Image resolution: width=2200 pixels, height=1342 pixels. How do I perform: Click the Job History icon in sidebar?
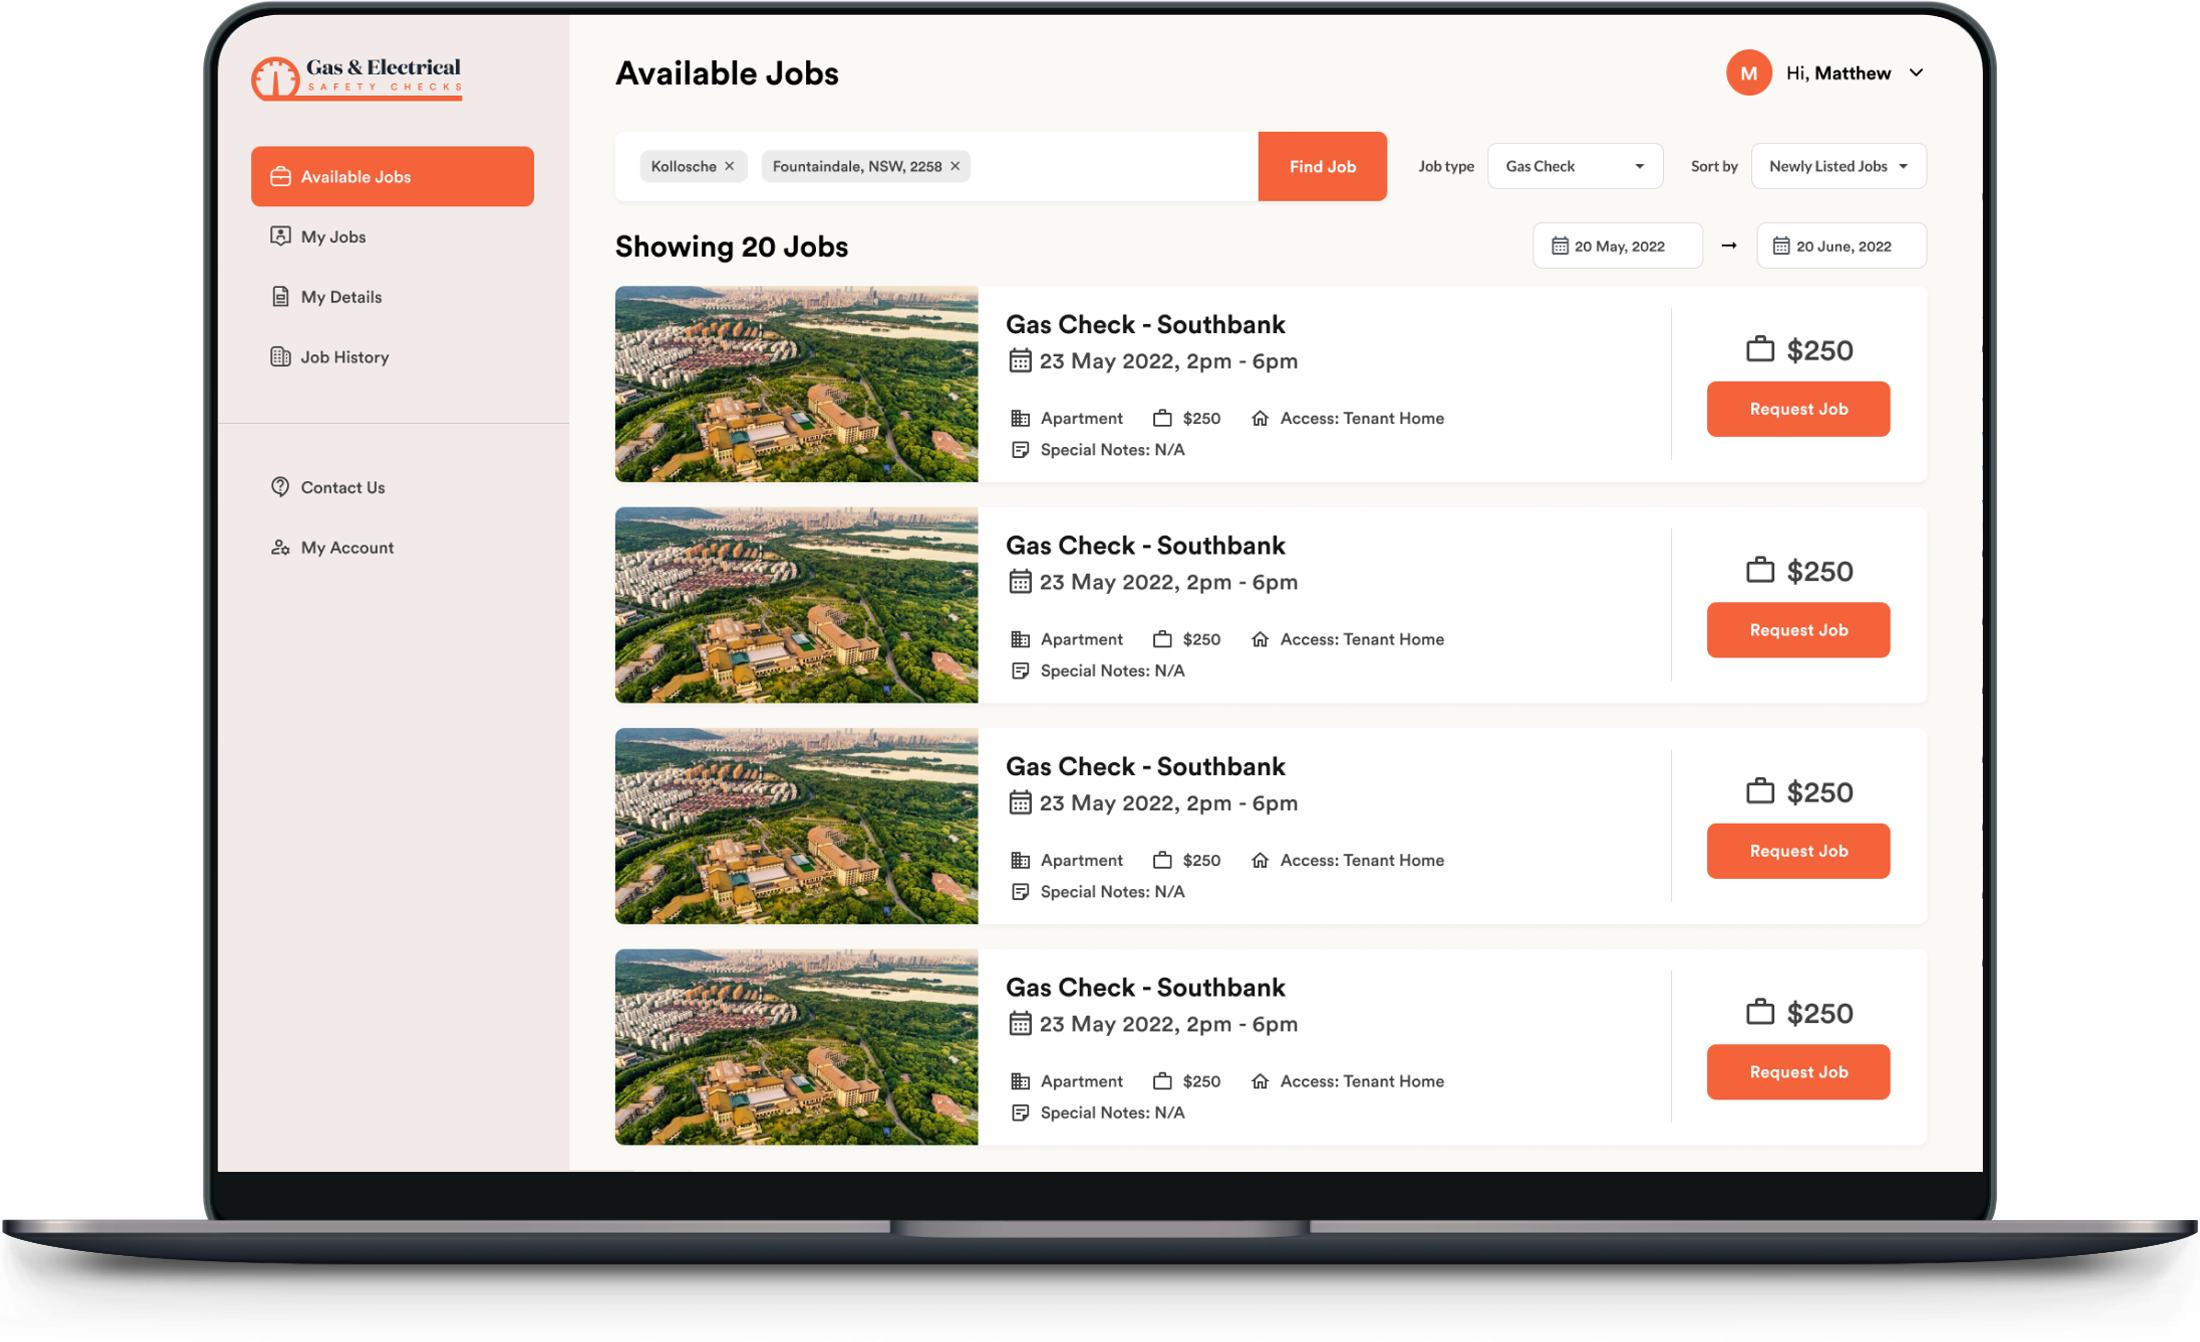pyautogui.click(x=280, y=356)
